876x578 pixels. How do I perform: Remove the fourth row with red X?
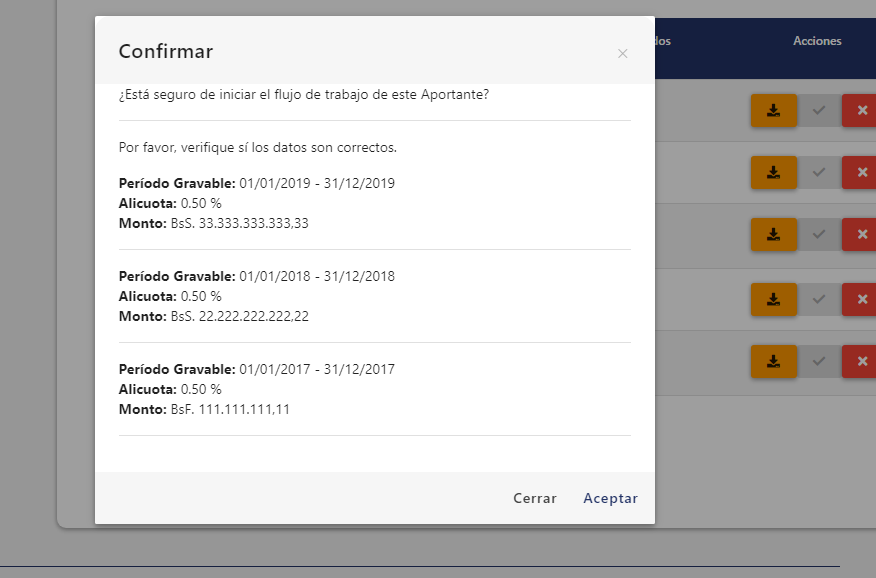(860, 298)
